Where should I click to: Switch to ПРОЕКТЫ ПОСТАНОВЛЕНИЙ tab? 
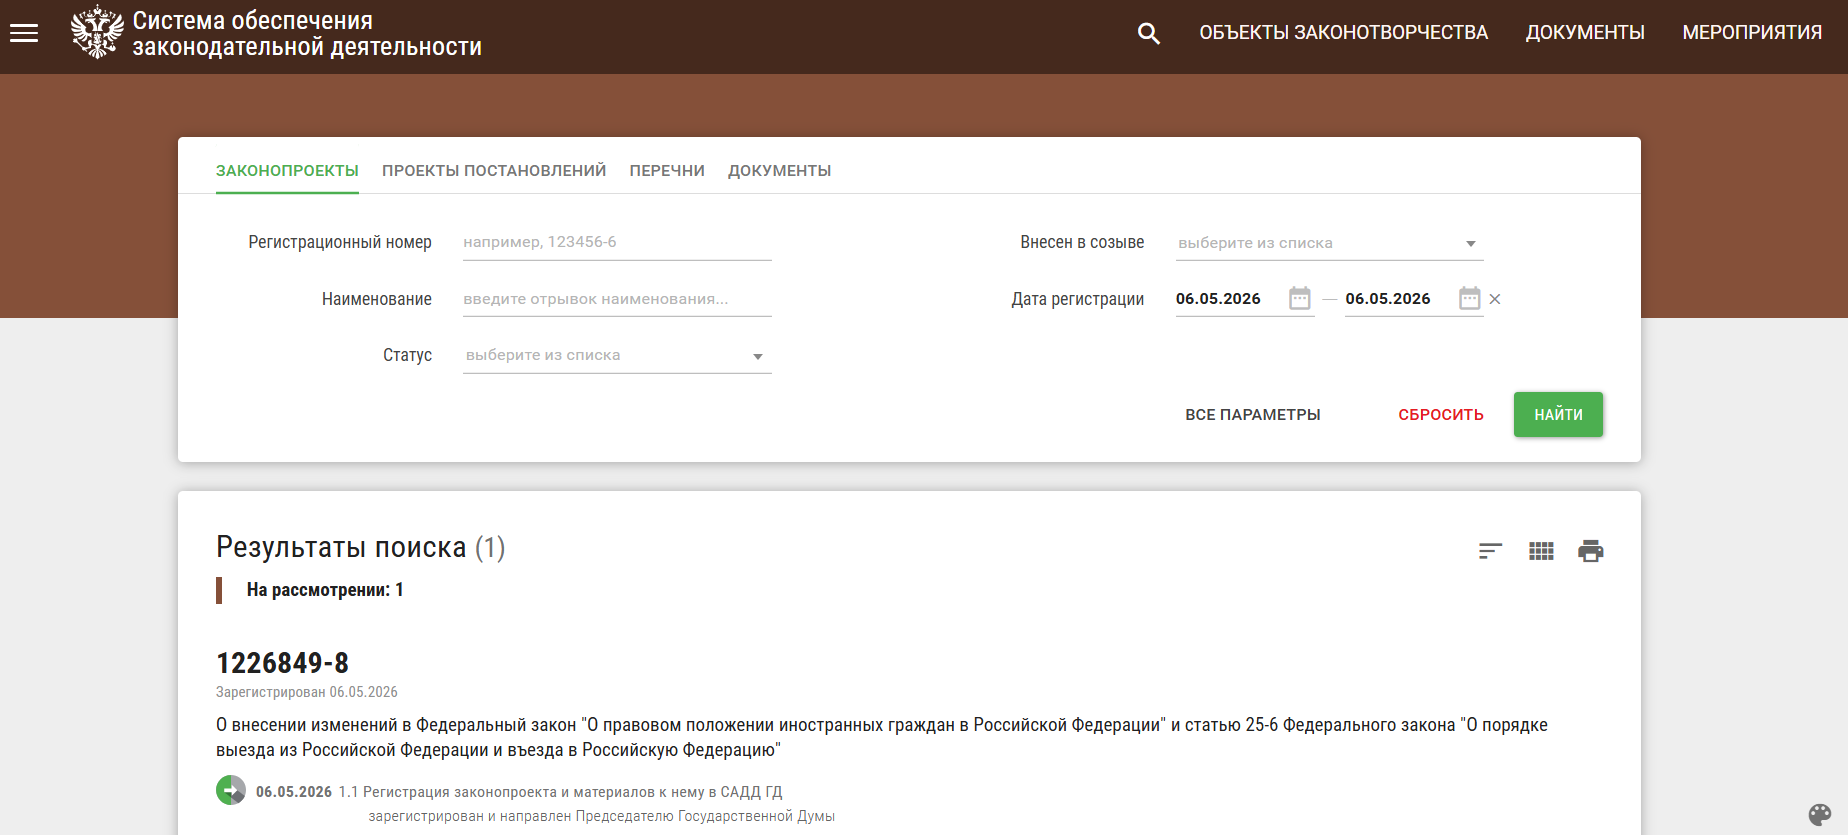(494, 171)
